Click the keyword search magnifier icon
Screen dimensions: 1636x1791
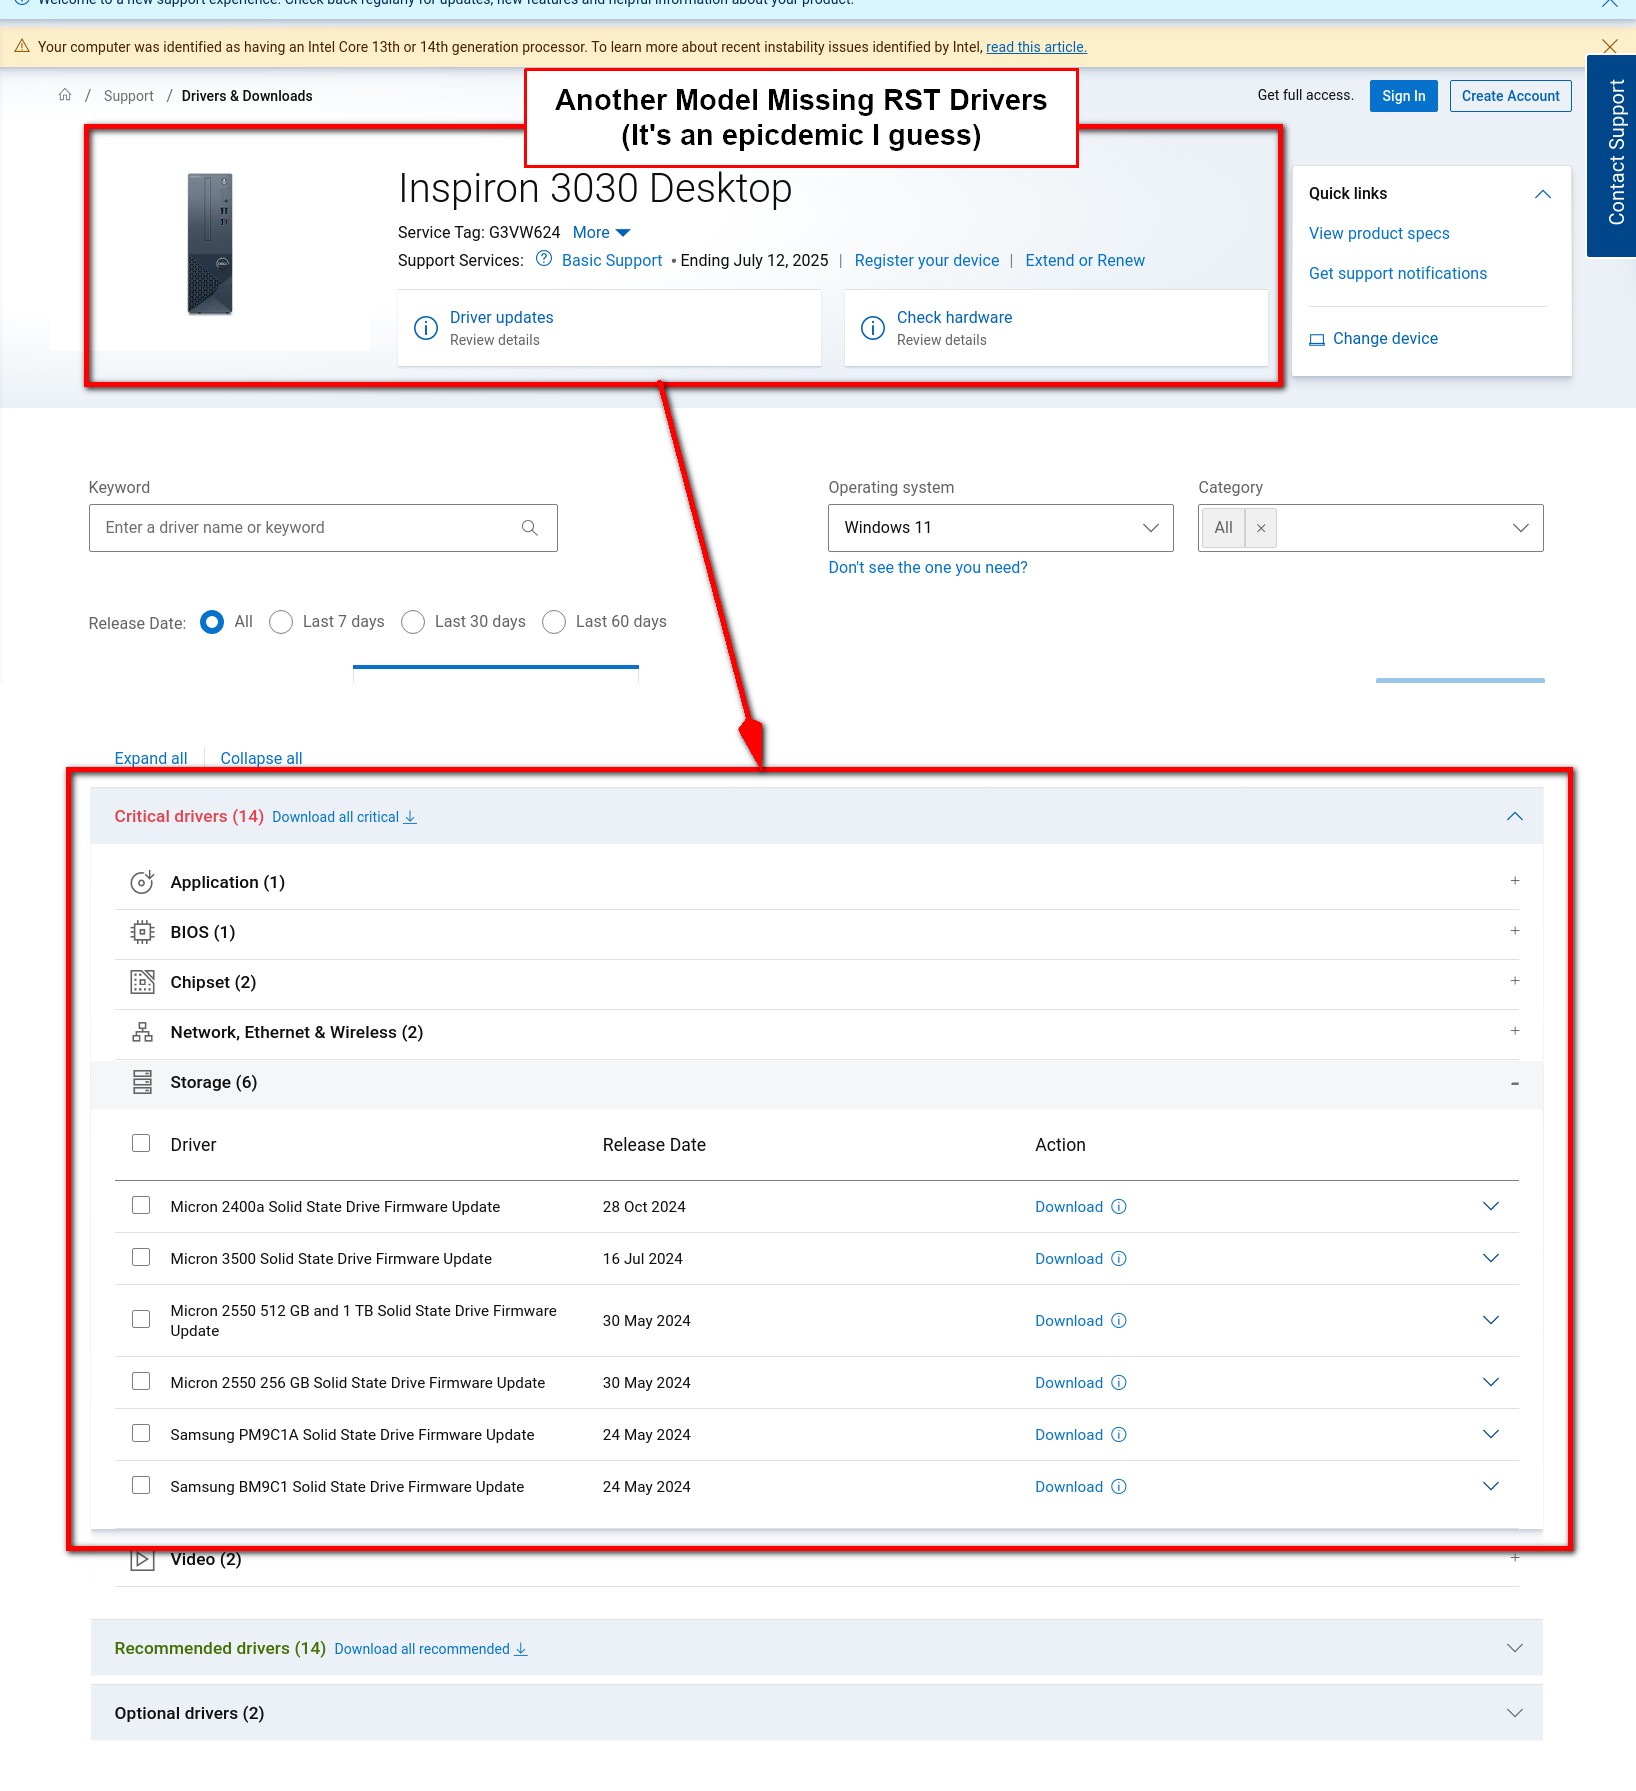[x=530, y=528]
